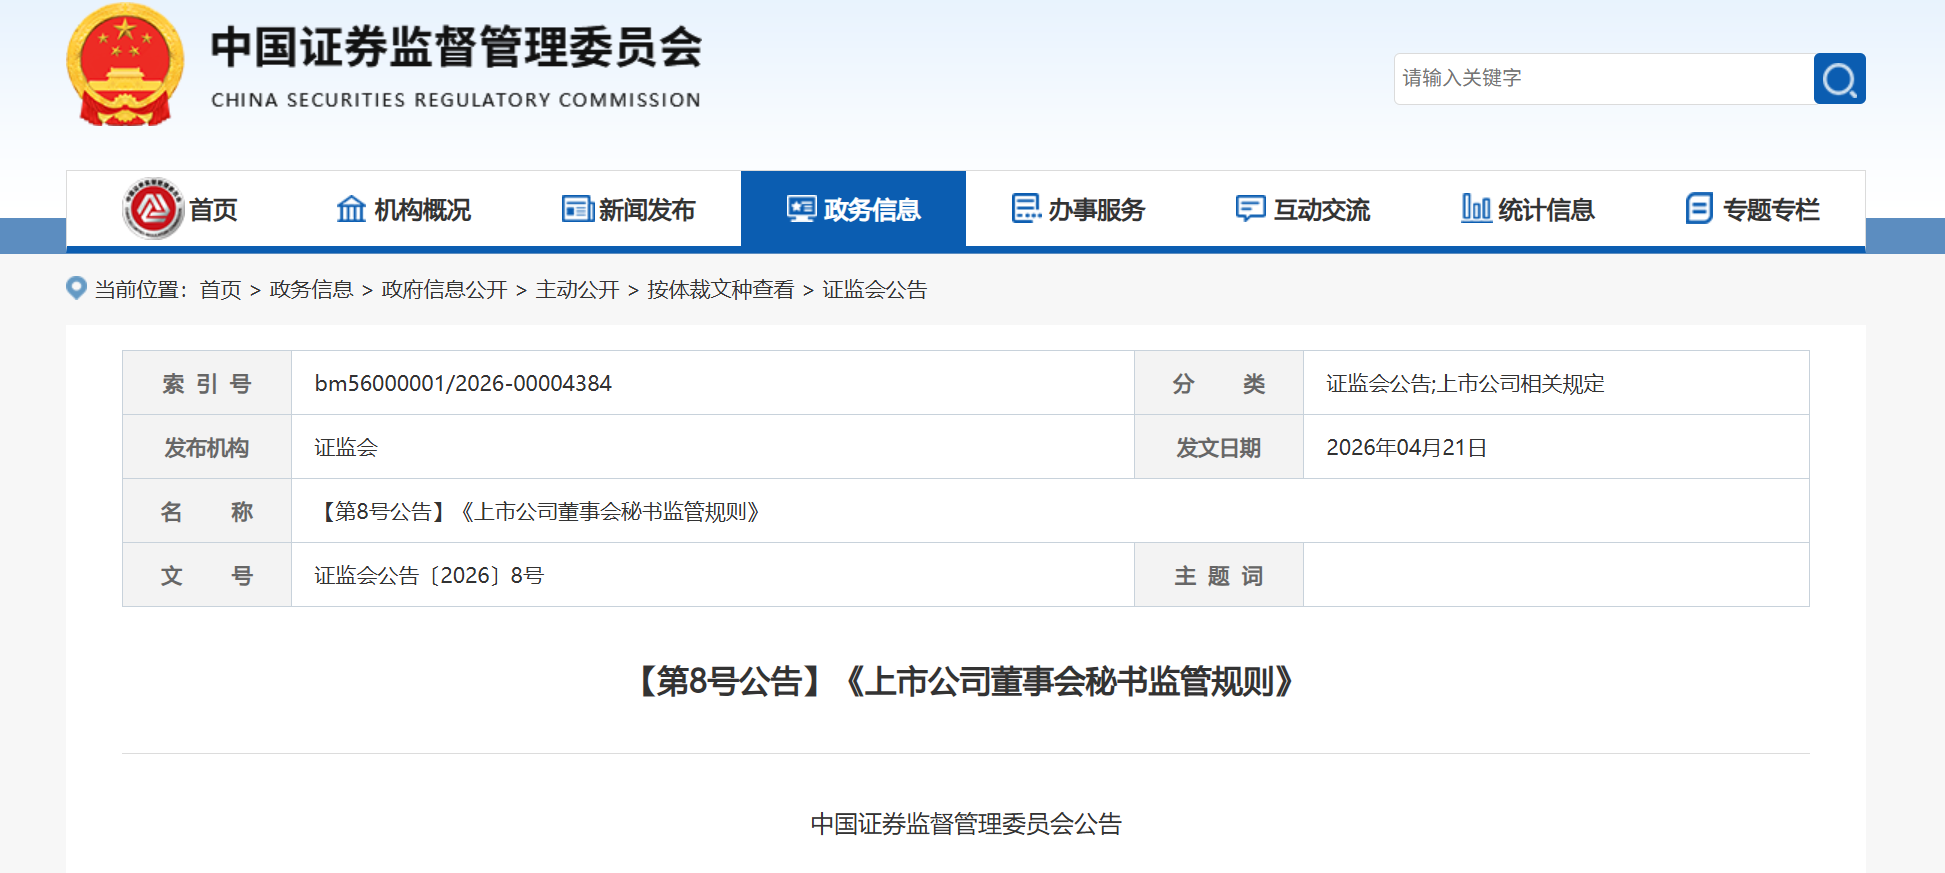Click the red home logo icon

click(153, 209)
